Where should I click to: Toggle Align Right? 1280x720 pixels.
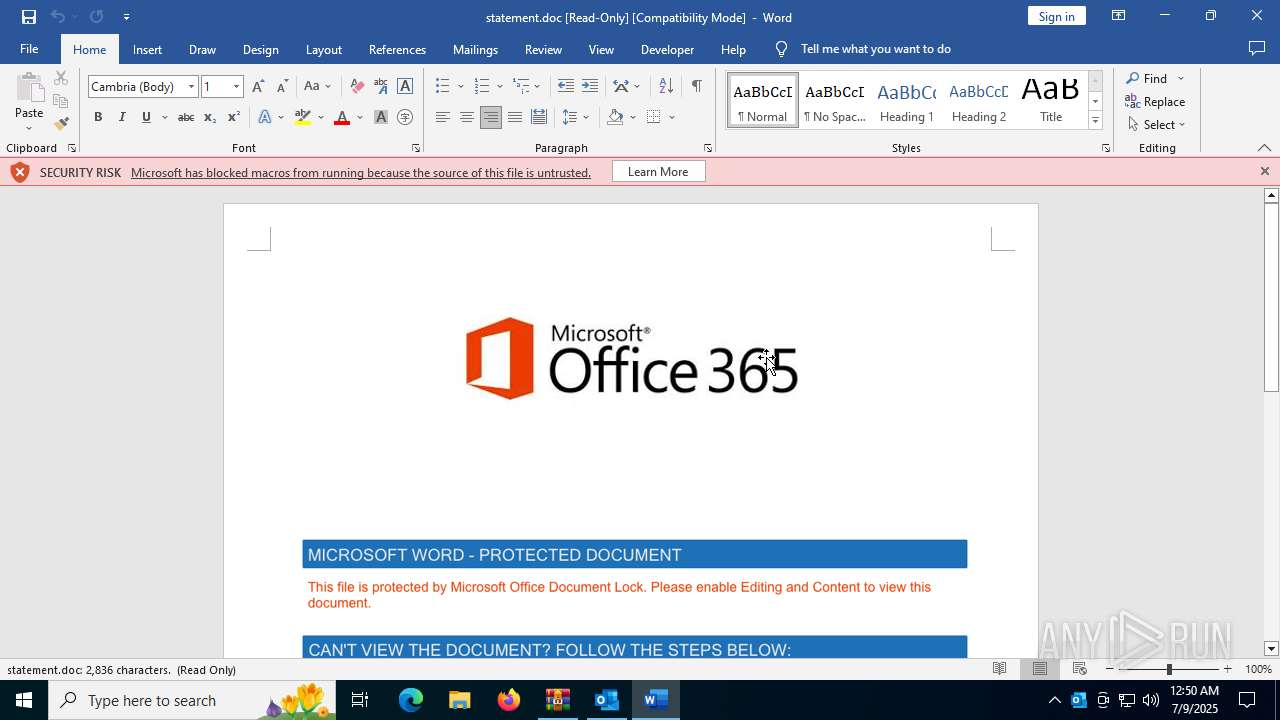[x=490, y=118]
